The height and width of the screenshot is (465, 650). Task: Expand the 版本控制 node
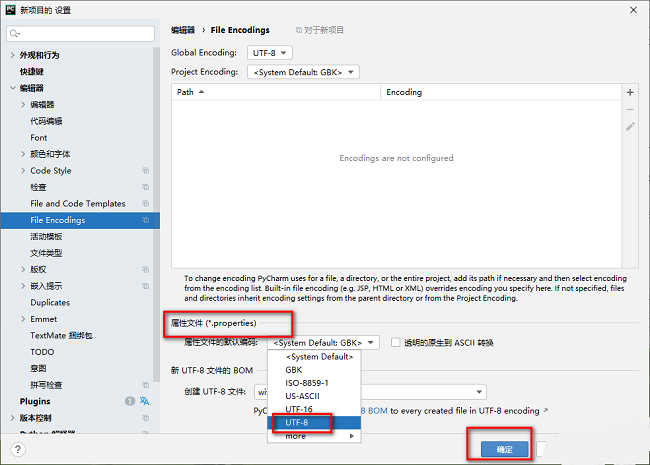tap(12, 418)
